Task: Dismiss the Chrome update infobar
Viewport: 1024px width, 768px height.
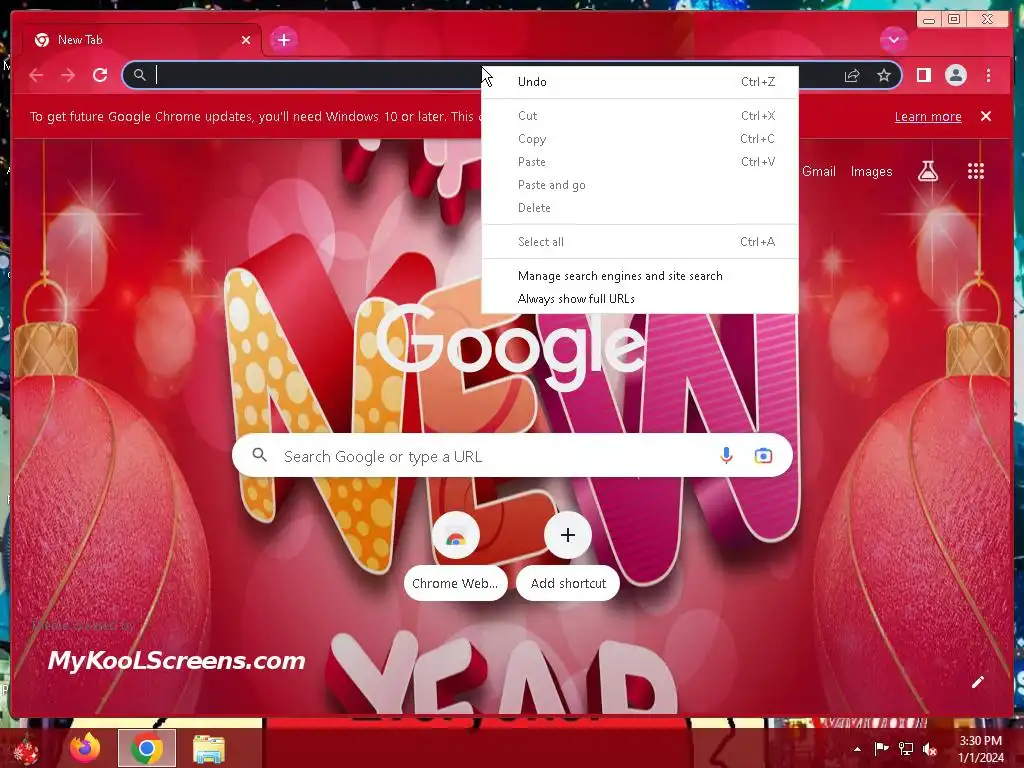Action: click(985, 116)
